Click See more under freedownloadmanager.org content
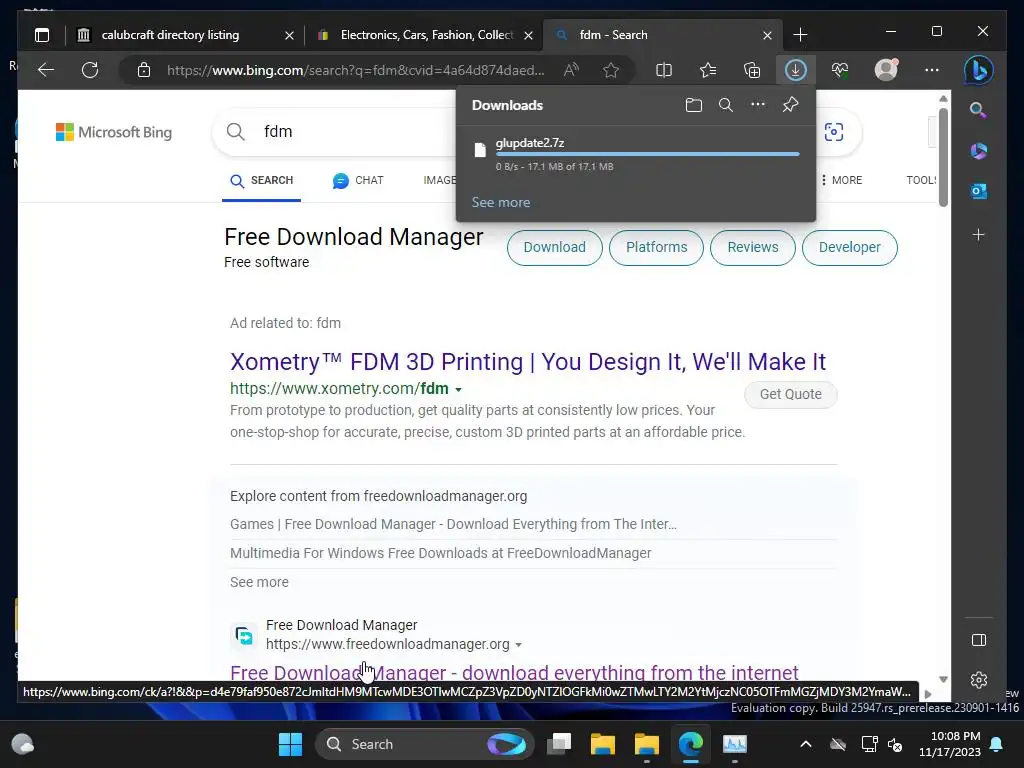Screen dimensions: 1024x768 (259, 582)
